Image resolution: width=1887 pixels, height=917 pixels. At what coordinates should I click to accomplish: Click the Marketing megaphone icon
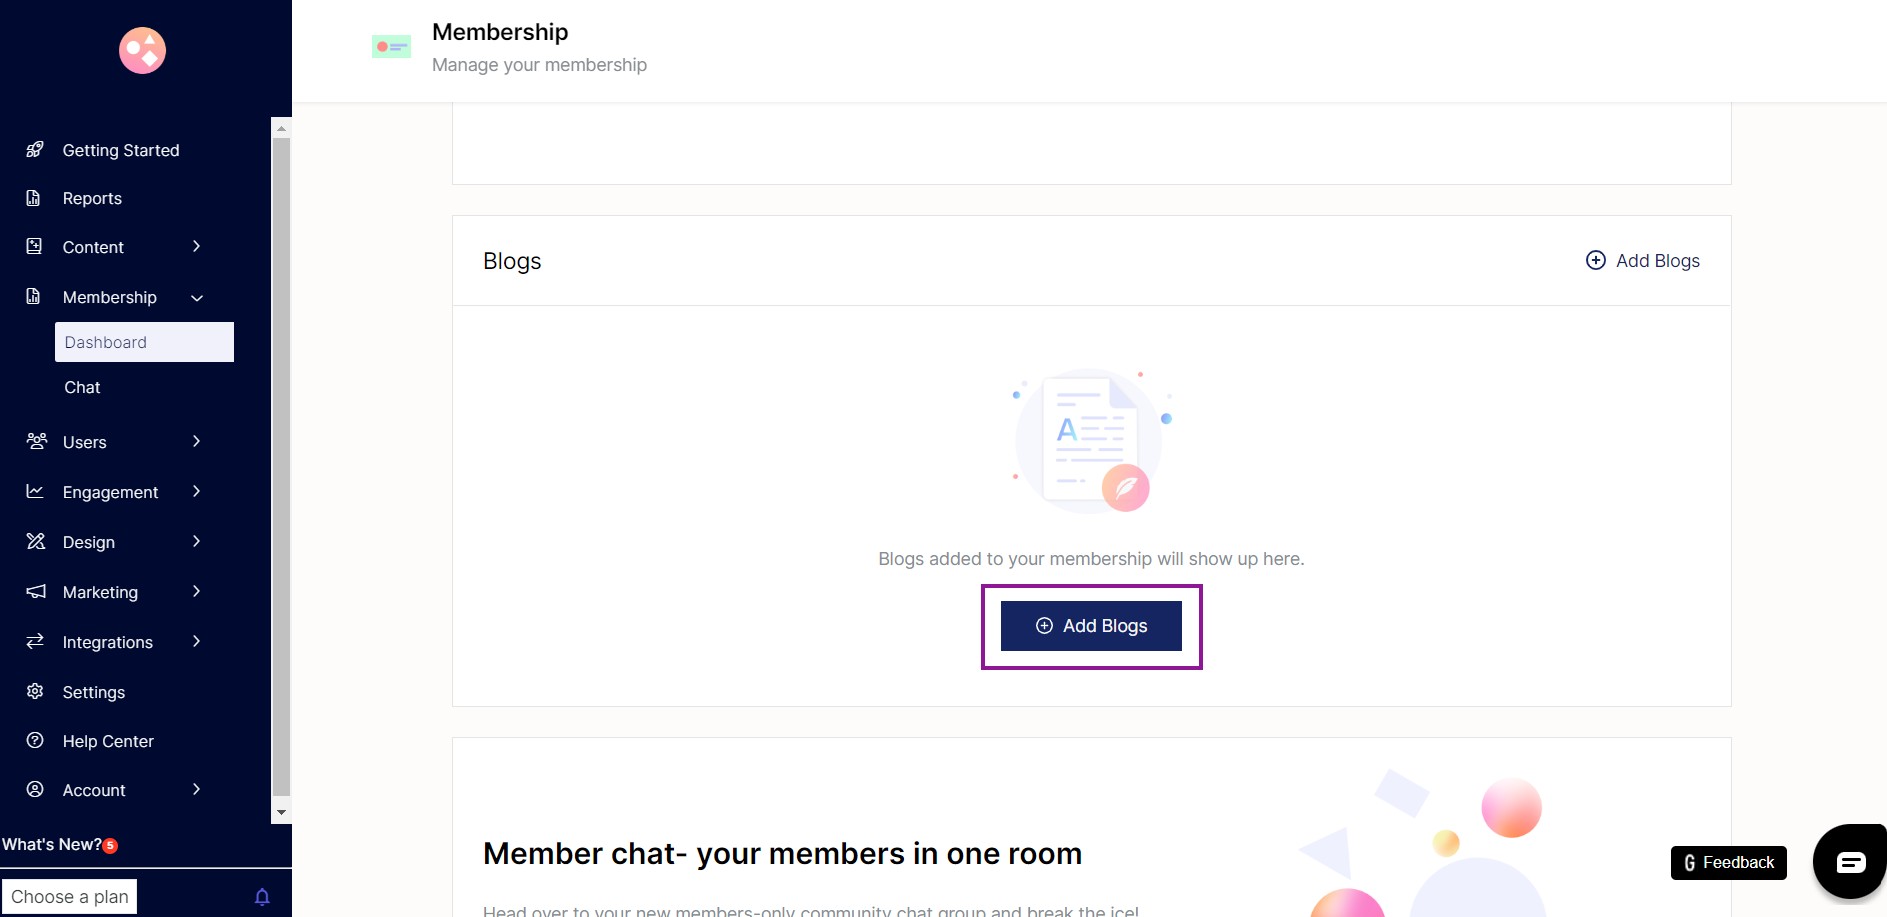36,591
